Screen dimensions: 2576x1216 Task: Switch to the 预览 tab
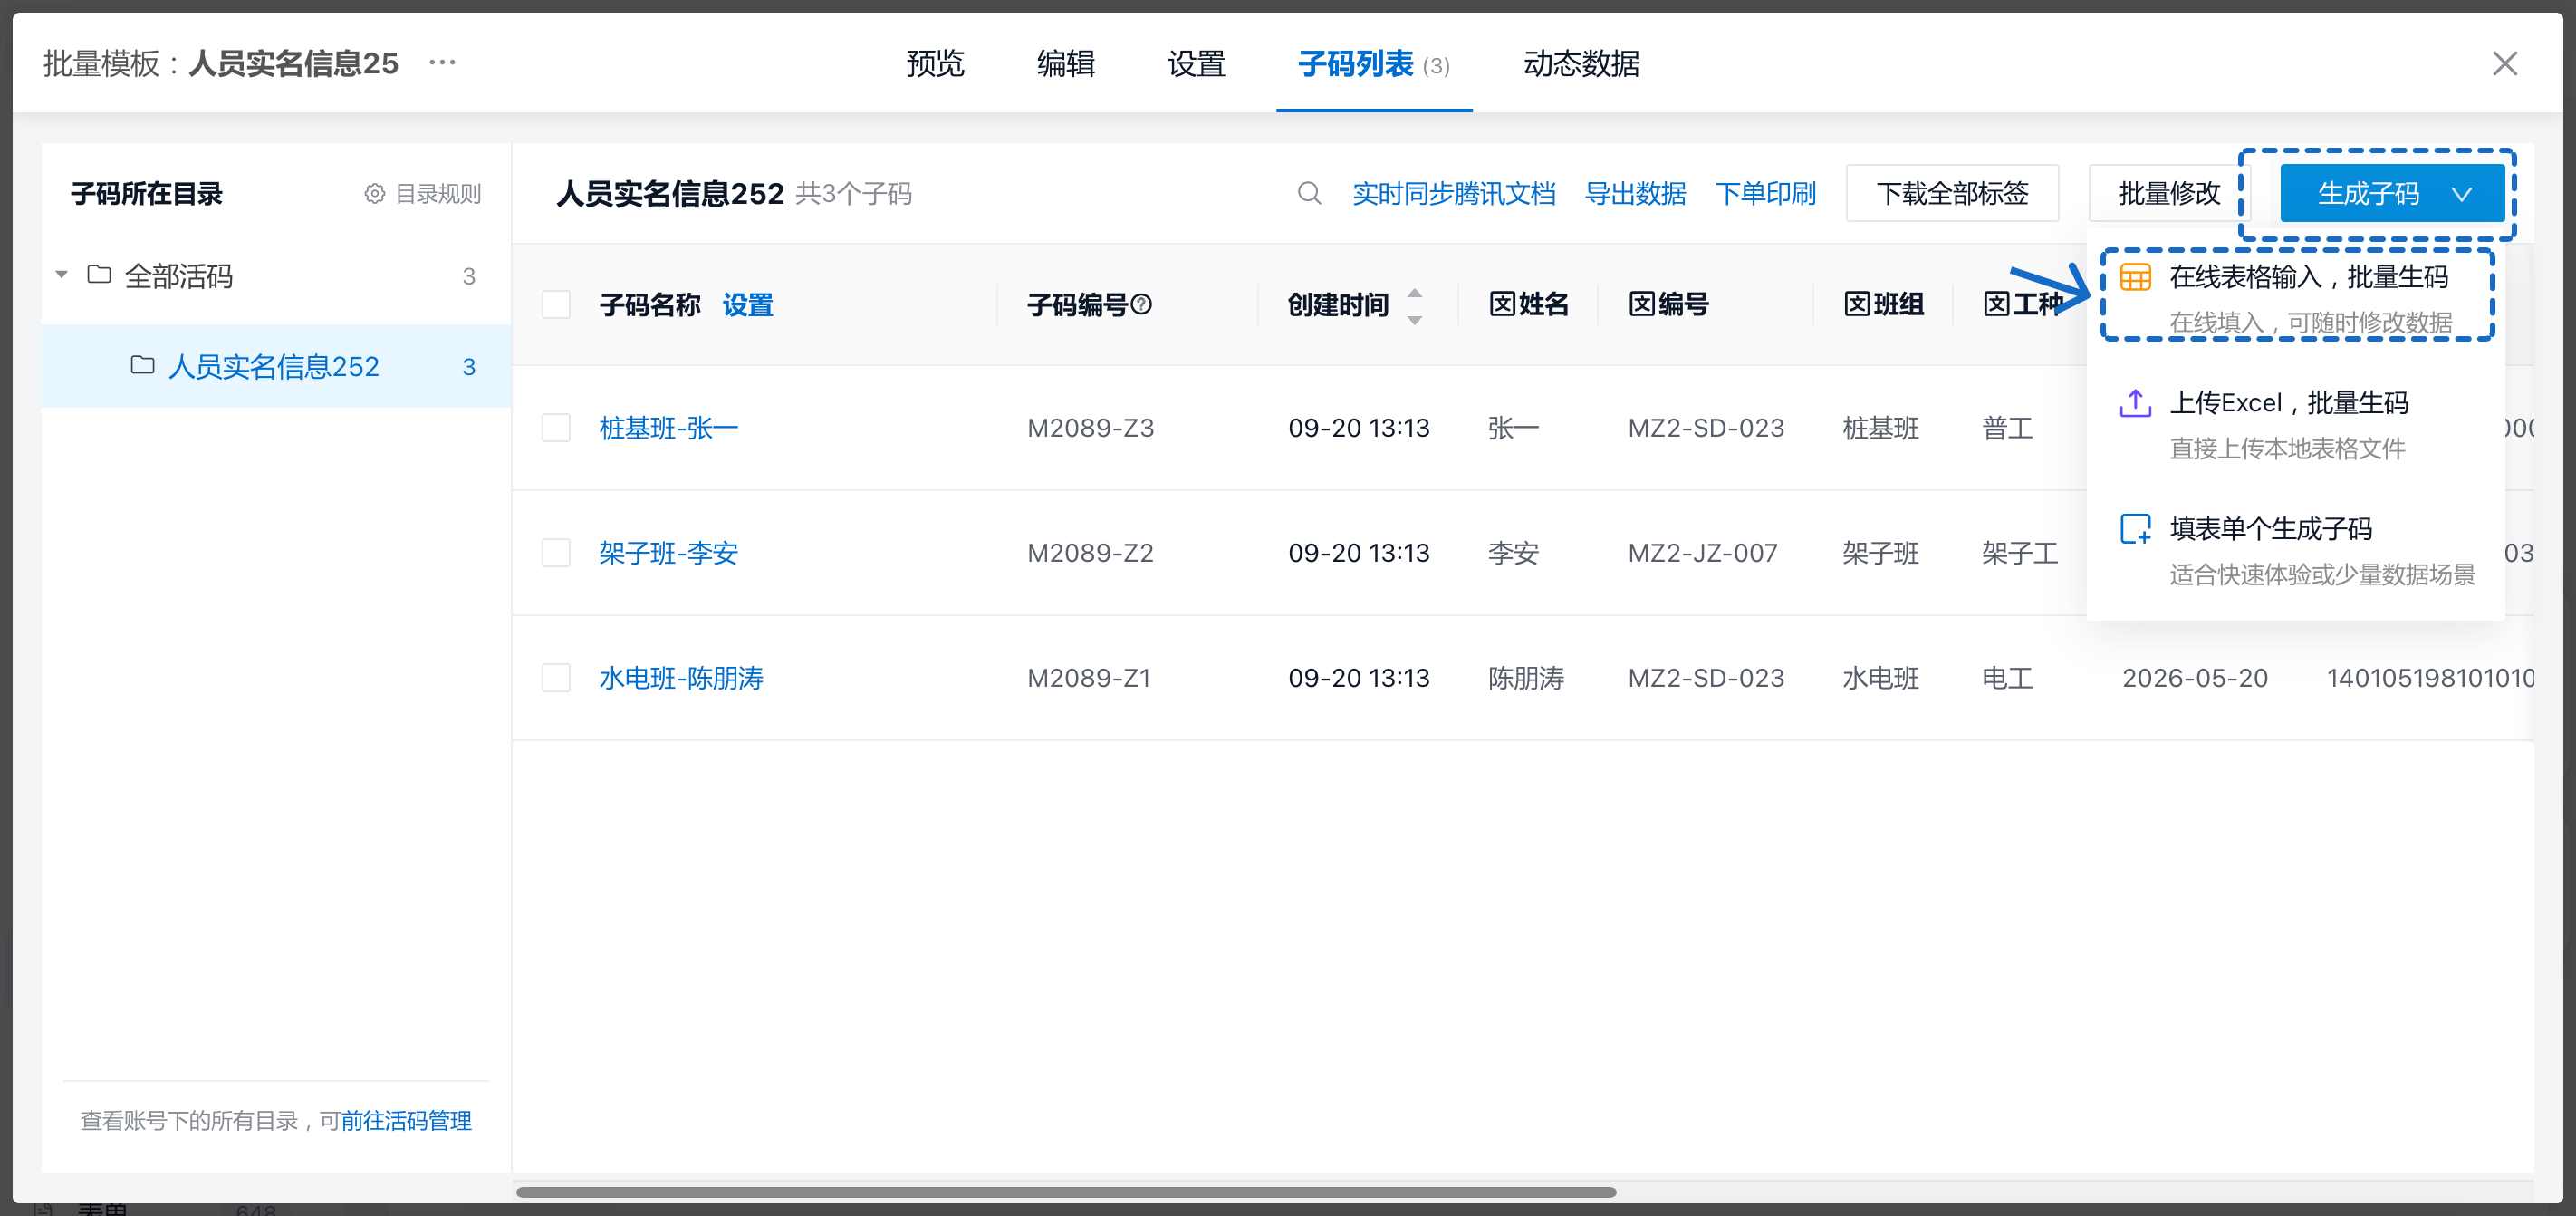[935, 64]
